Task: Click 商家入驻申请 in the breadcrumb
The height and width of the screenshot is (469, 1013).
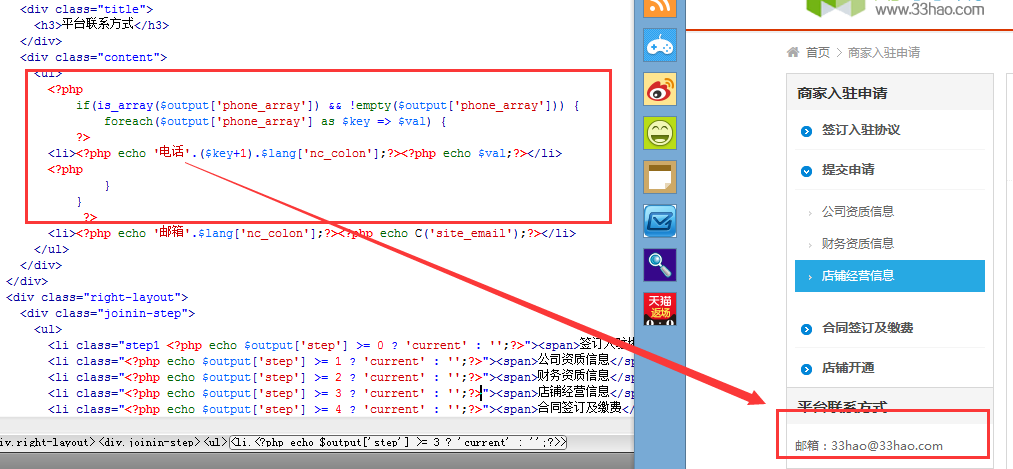Action: point(883,52)
